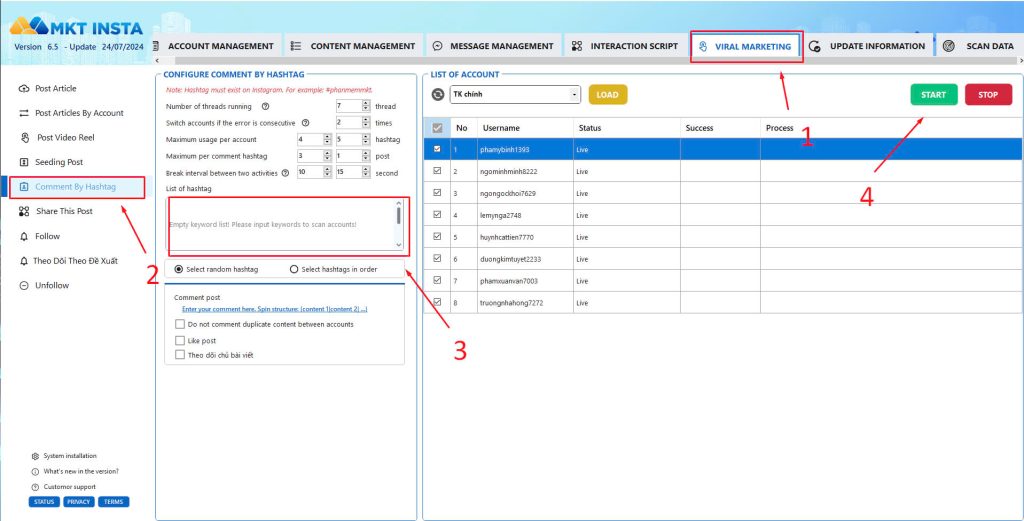Screen dimensions: 1024x521
Task: Switch to Interaction Script tab
Action: (x=625, y=46)
